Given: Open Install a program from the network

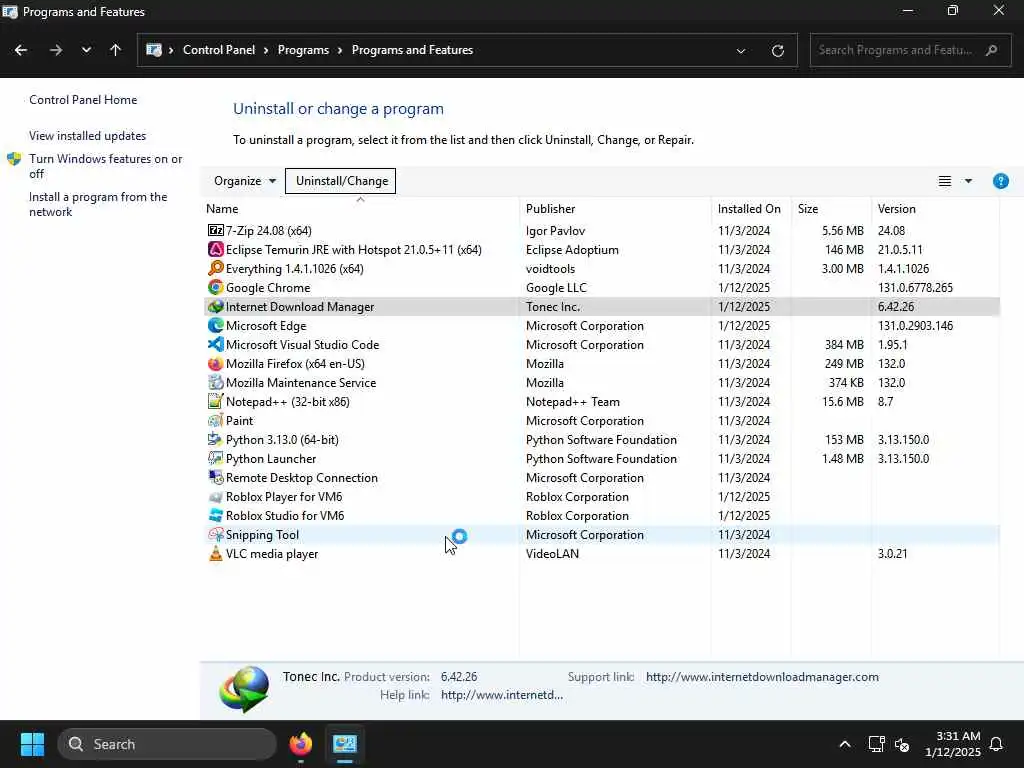Looking at the screenshot, I should click(98, 204).
